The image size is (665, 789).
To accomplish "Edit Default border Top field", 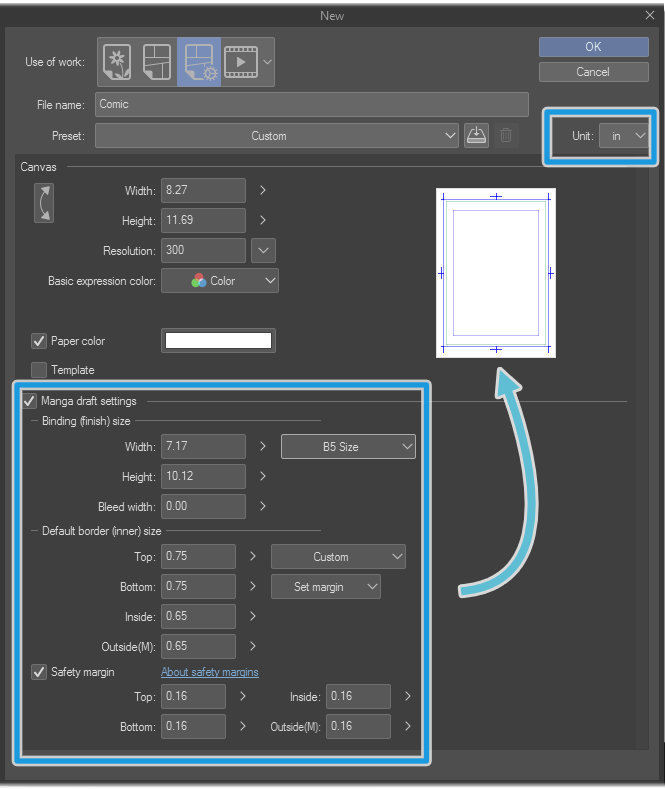I will pos(198,557).
